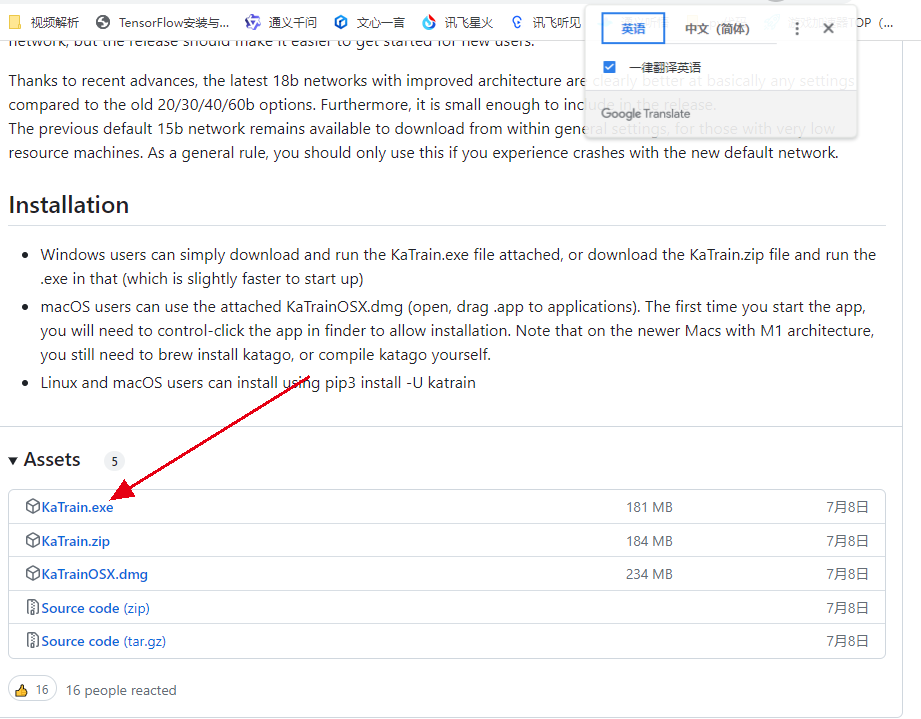Open the 视频解析 bookmark folder

coord(44,22)
